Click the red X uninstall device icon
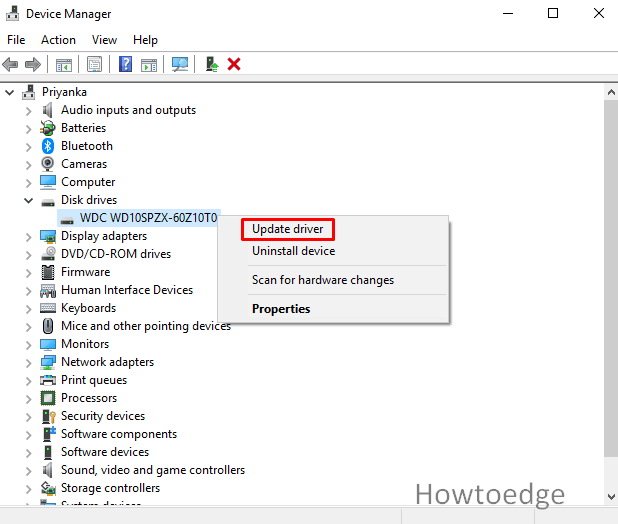Viewport: 618px width, 524px height. point(234,64)
